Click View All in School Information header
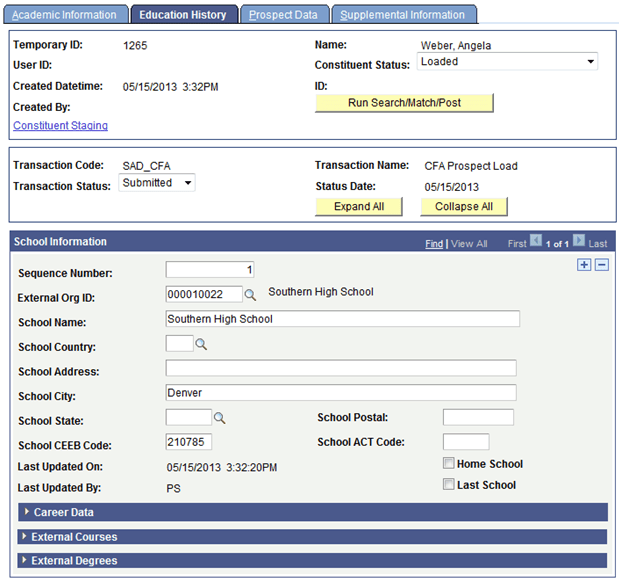Screen dimensions: 619x582 point(469,244)
